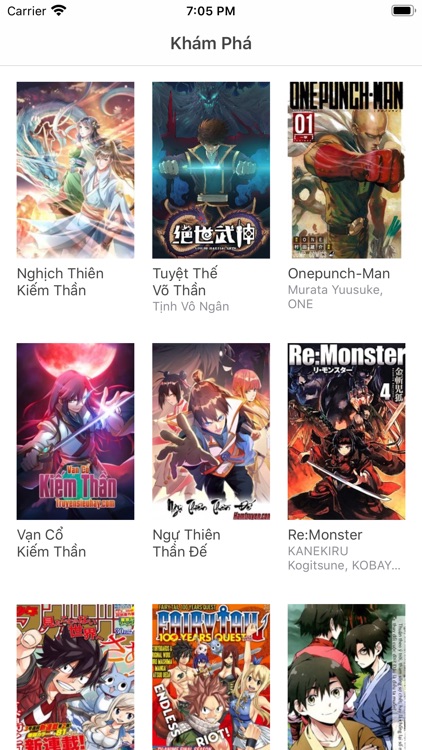The width and height of the screenshot is (422, 750).
Task: Tap the Vạn Cổ Kiếm Thần title label
Action: [x=52, y=543]
